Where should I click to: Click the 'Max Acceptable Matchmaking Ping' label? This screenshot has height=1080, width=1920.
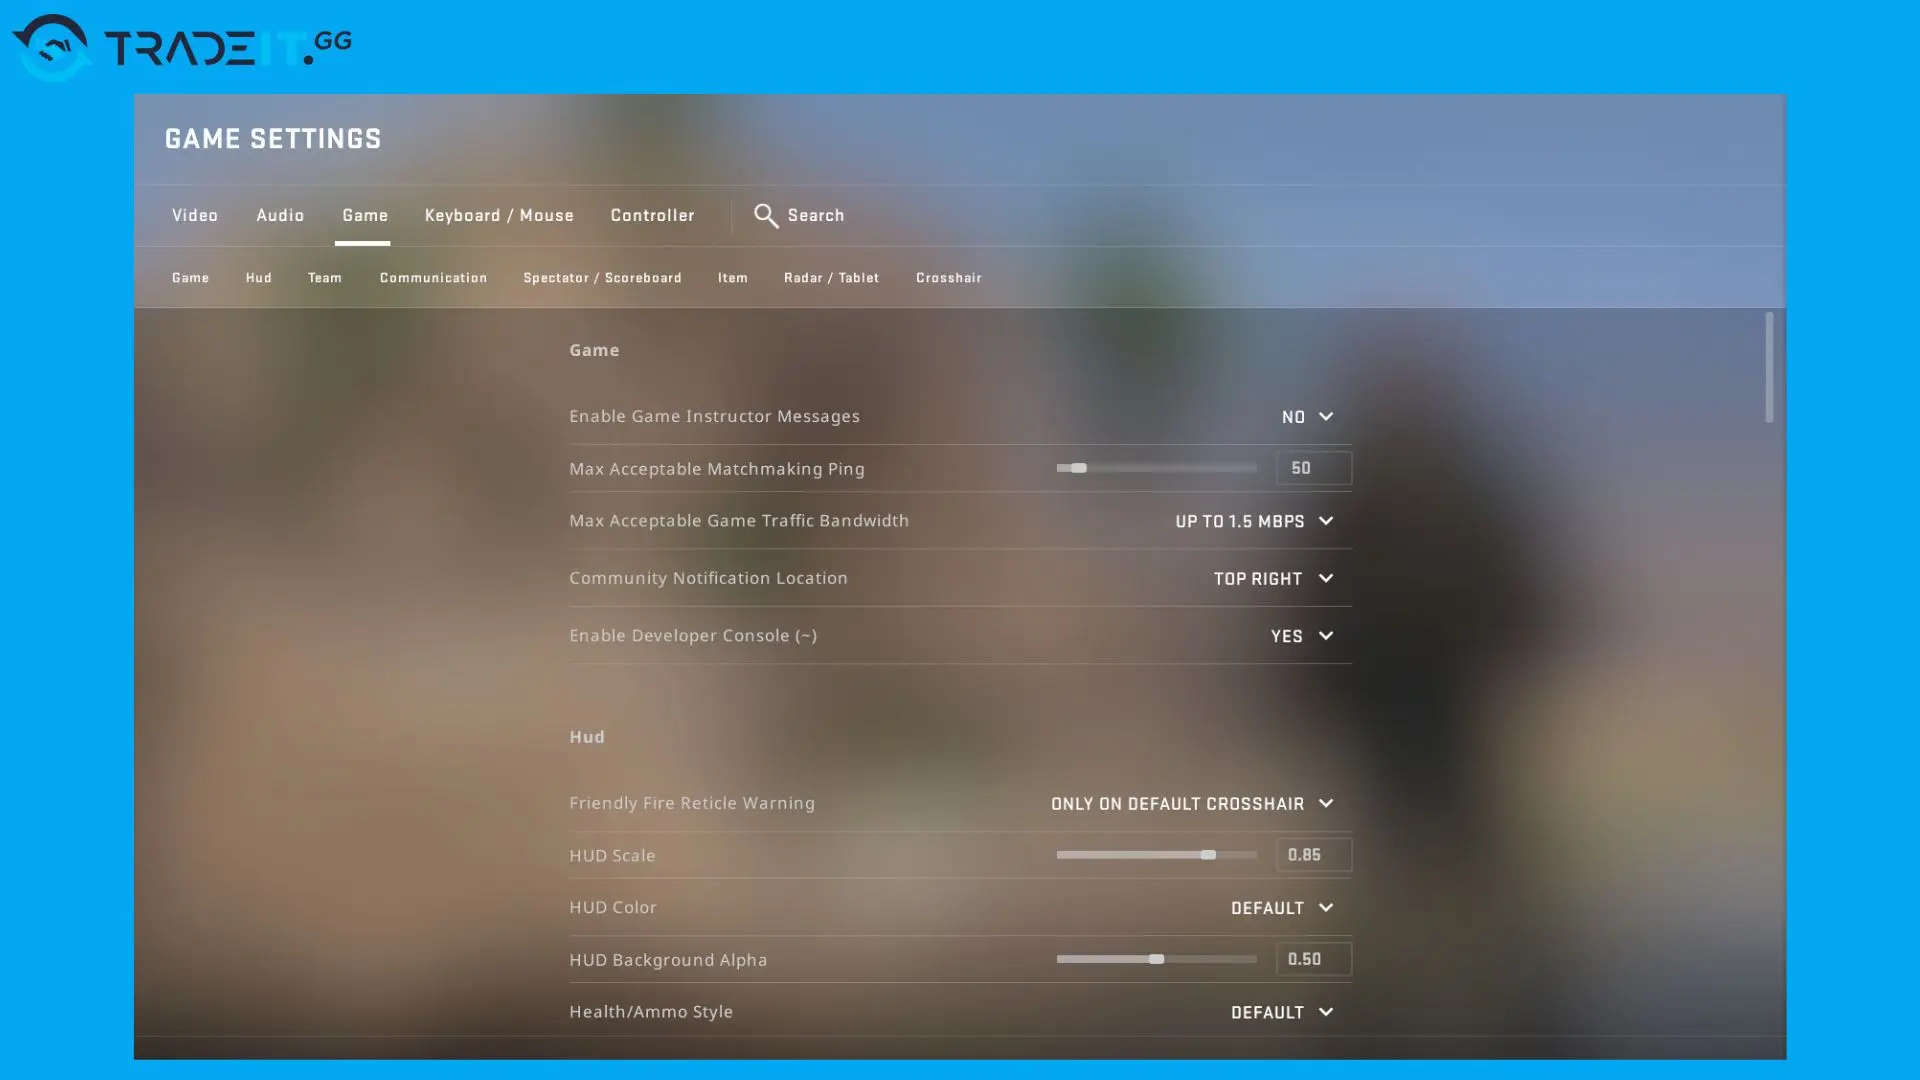717,469
